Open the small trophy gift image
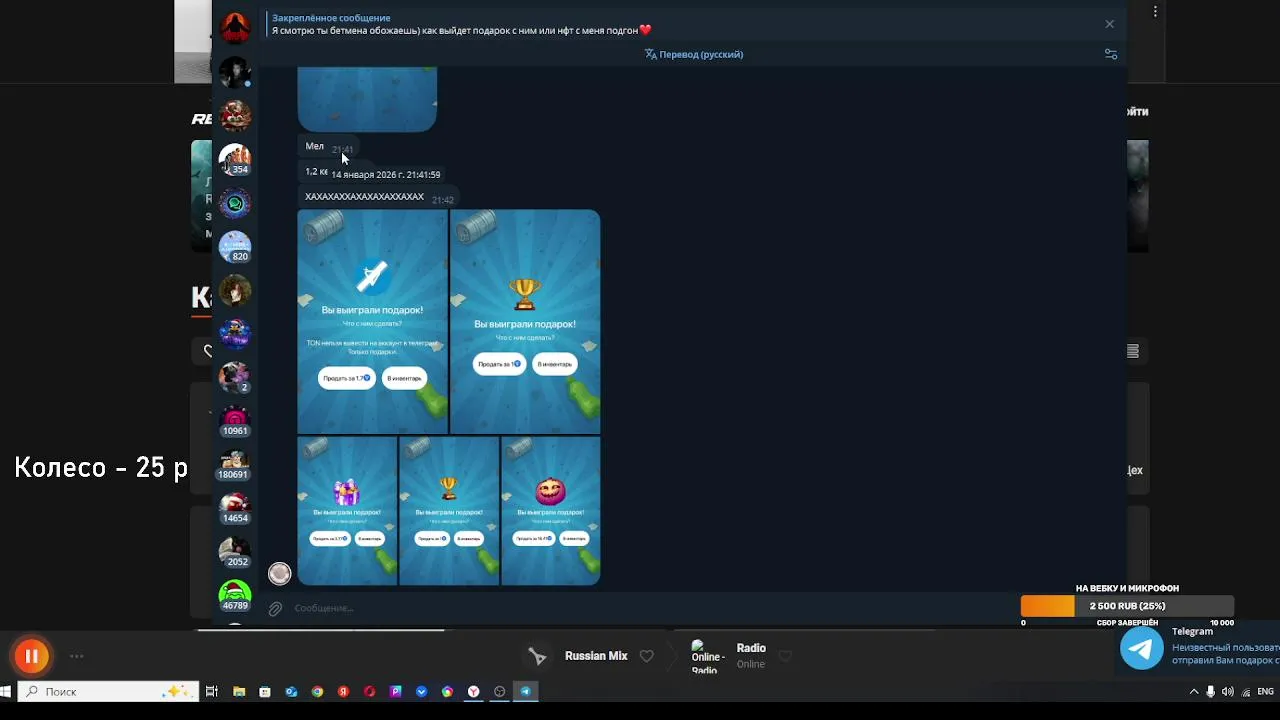 [x=449, y=511]
